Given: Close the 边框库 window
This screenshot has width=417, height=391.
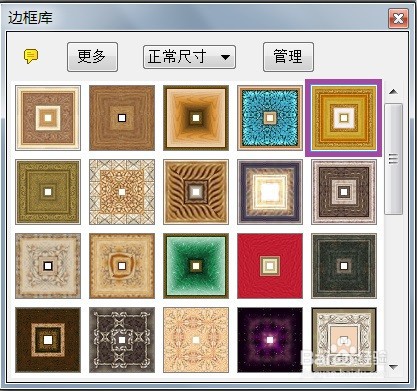Looking at the screenshot, I should point(398,18).
